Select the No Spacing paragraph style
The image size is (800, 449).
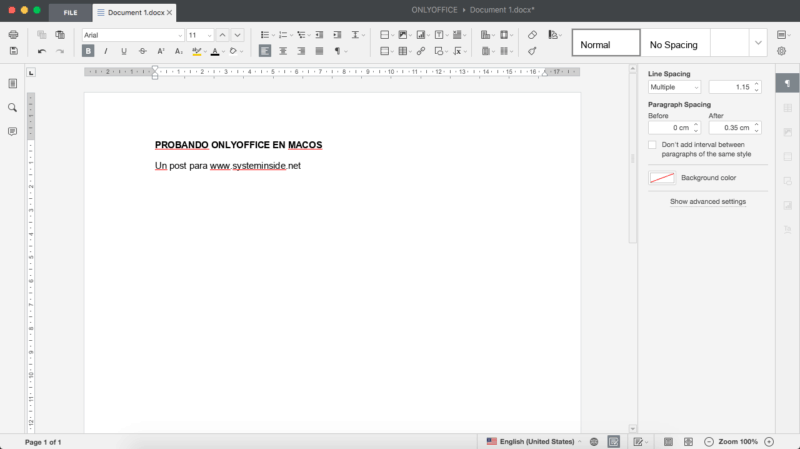pos(673,42)
